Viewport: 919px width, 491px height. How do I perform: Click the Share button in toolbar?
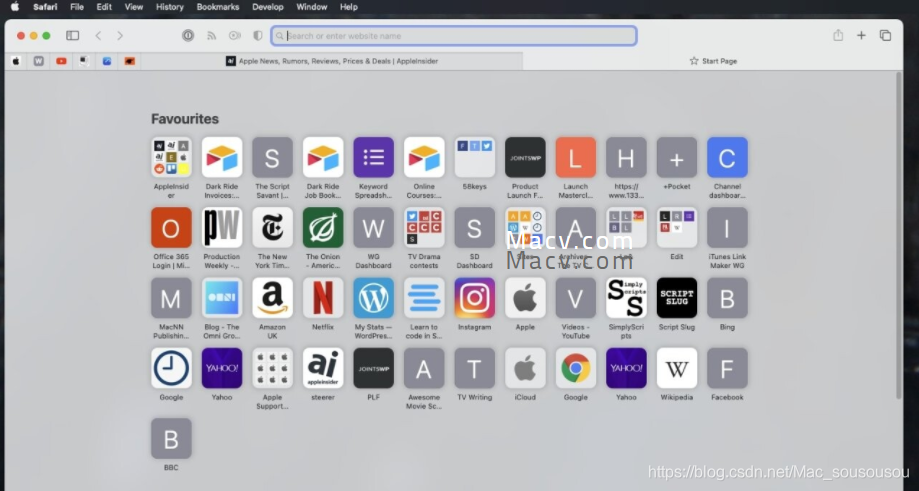pyautogui.click(x=838, y=35)
